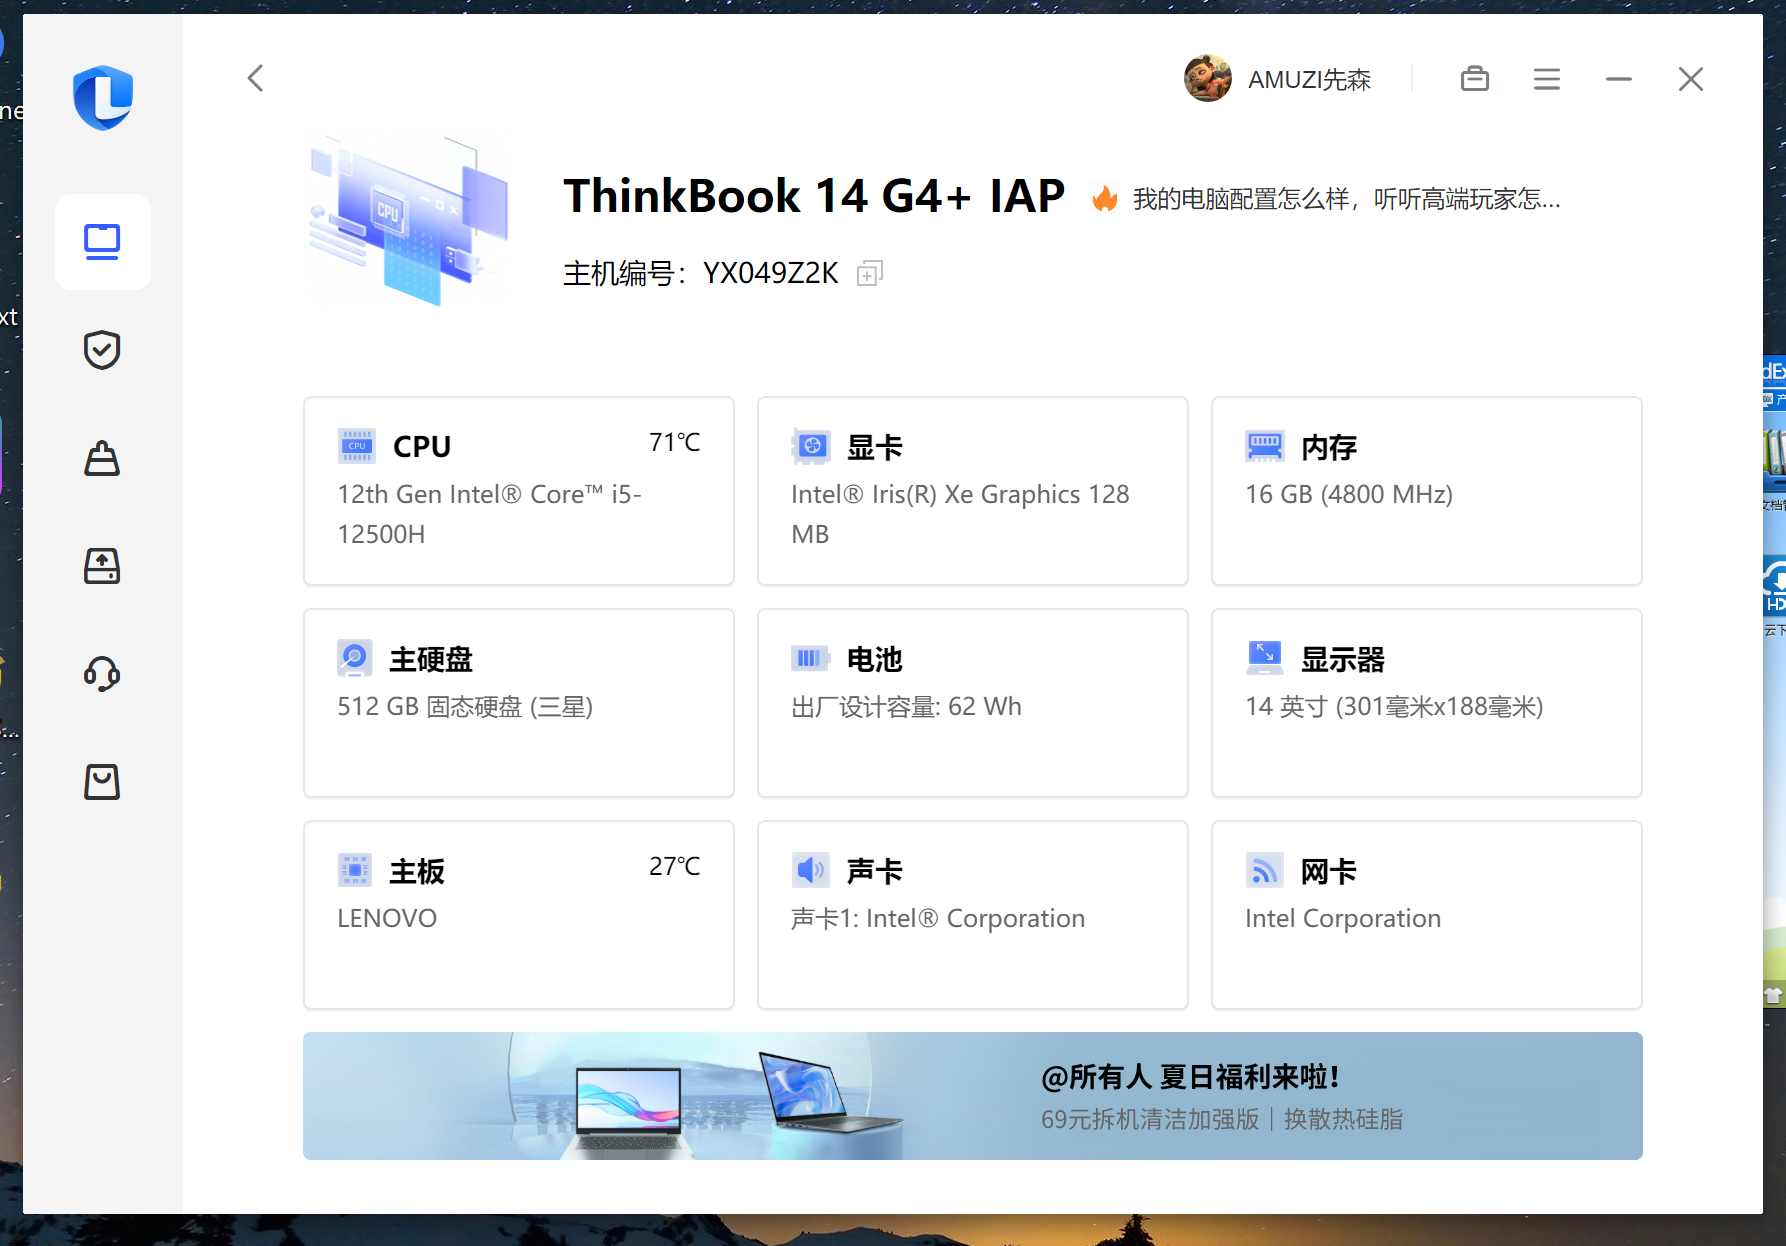Open the computer/hardware info sidebar tab
1786x1246 pixels.
coord(102,242)
